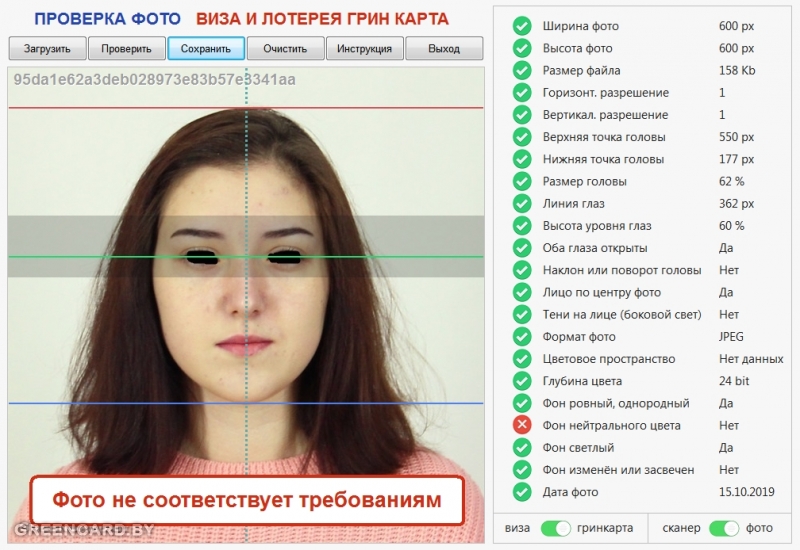Click the ПРОВЕРКА ФОТО heading
The height and width of the screenshot is (550, 800).
click(107, 19)
